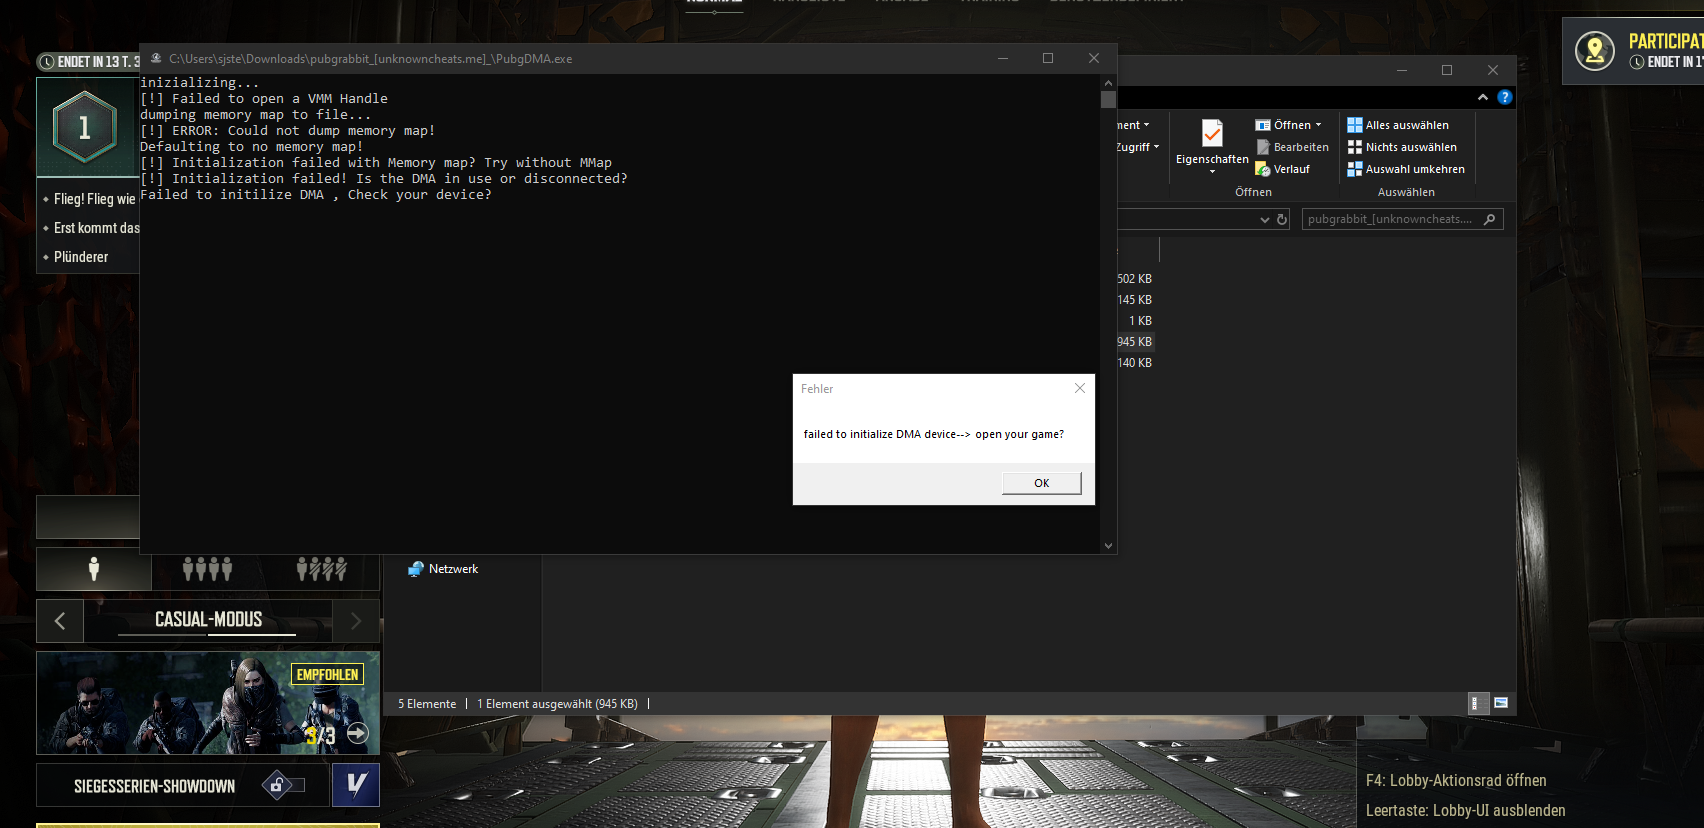Image resolution: width=1704 pixels, height=828 pixels.
Task: Go to next game mode with right arrow
Action: pyautogui.click(x=356, y=621)
